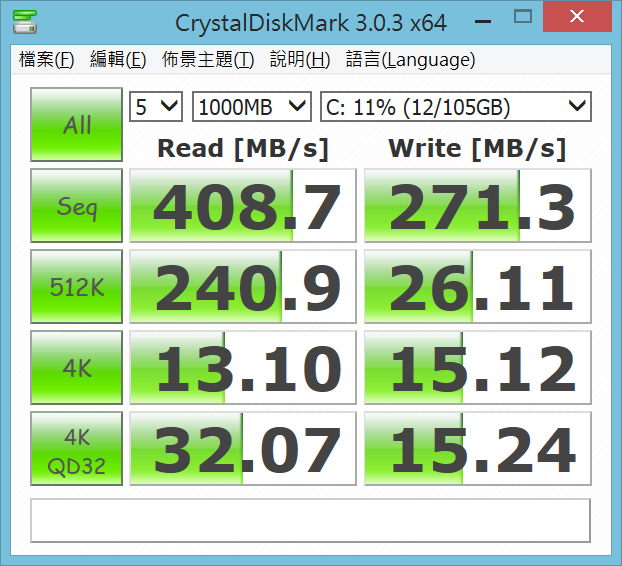Click the empty comment field at bottom
622x566 pixels.
coord(311,520)
